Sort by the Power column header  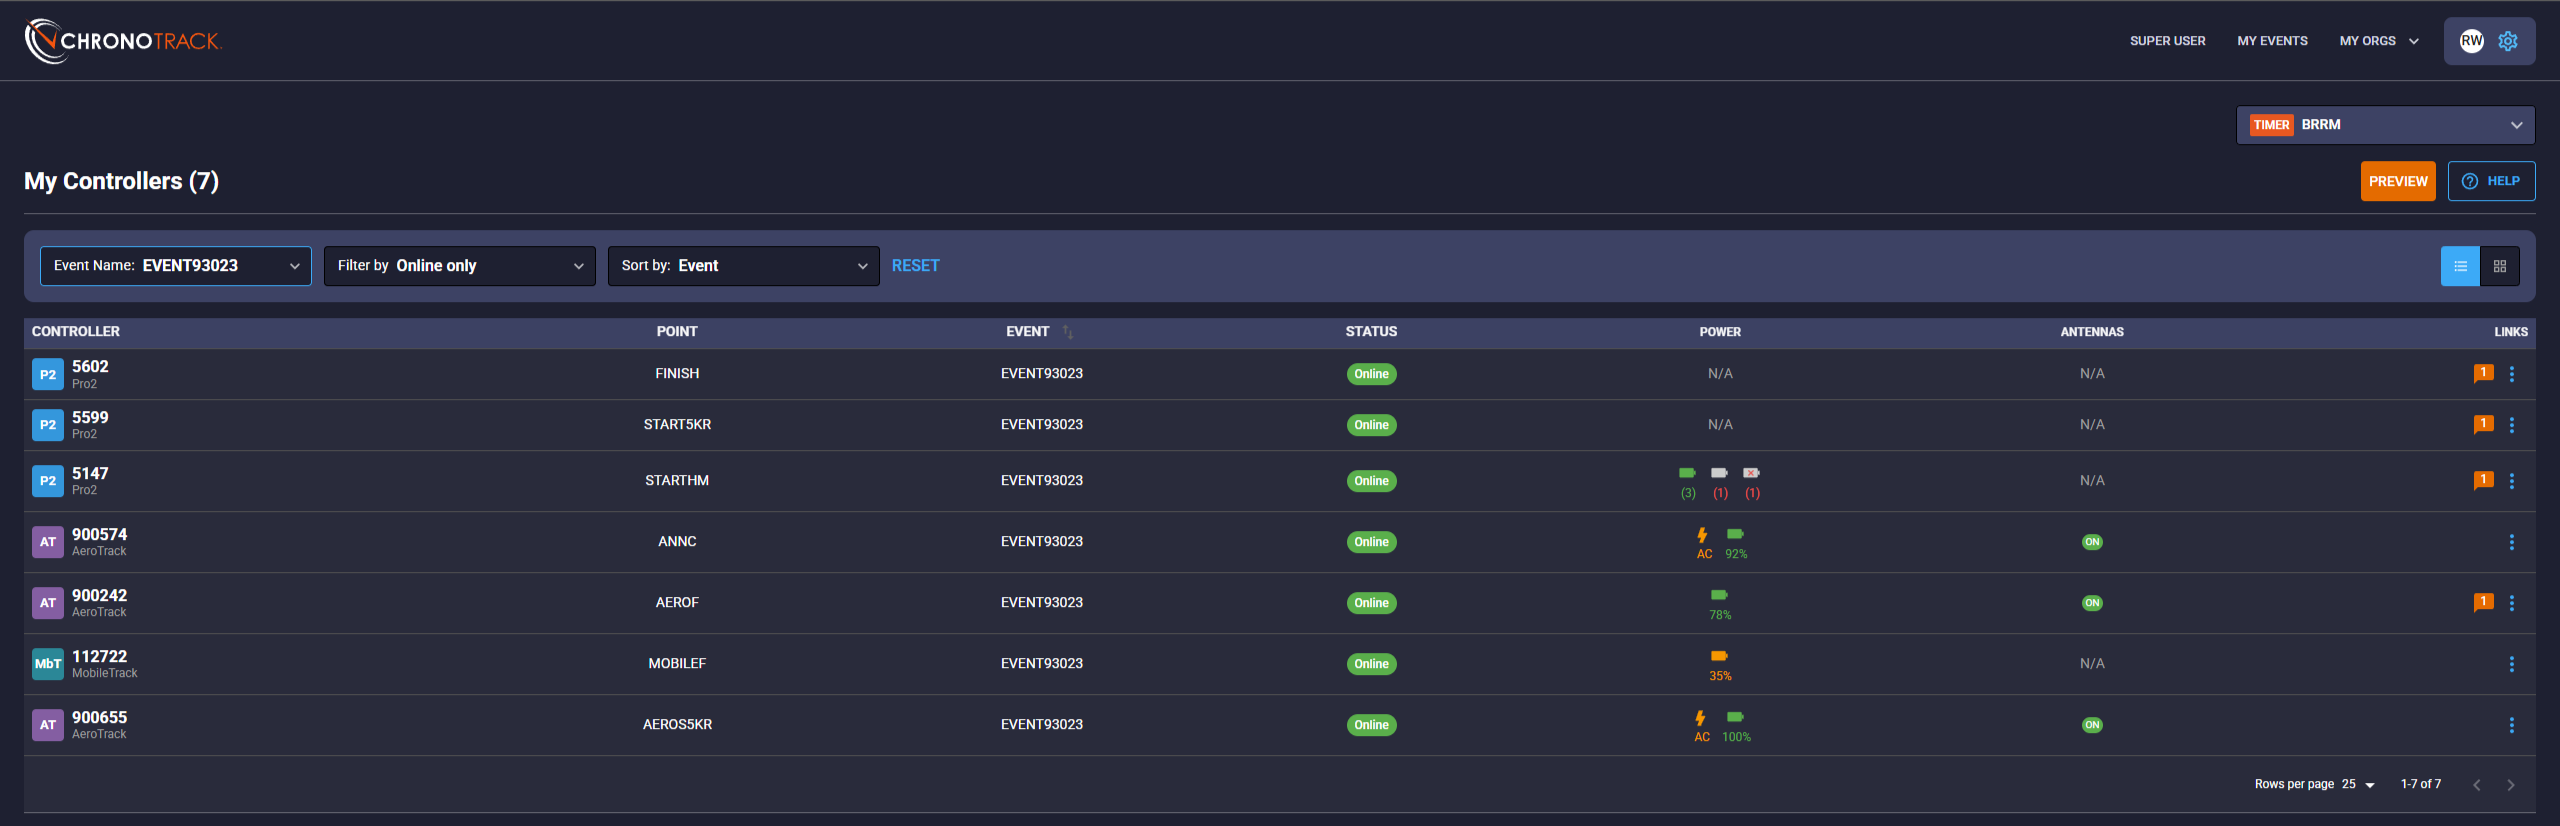coord(1720,332)
